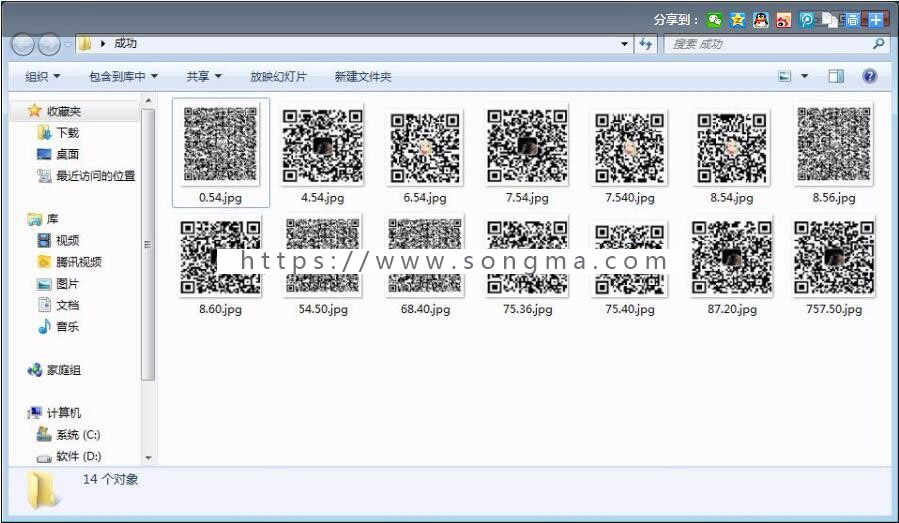Select thumbnail 0.54.jpg
899x523 pixels.
(x=221, y=153)
